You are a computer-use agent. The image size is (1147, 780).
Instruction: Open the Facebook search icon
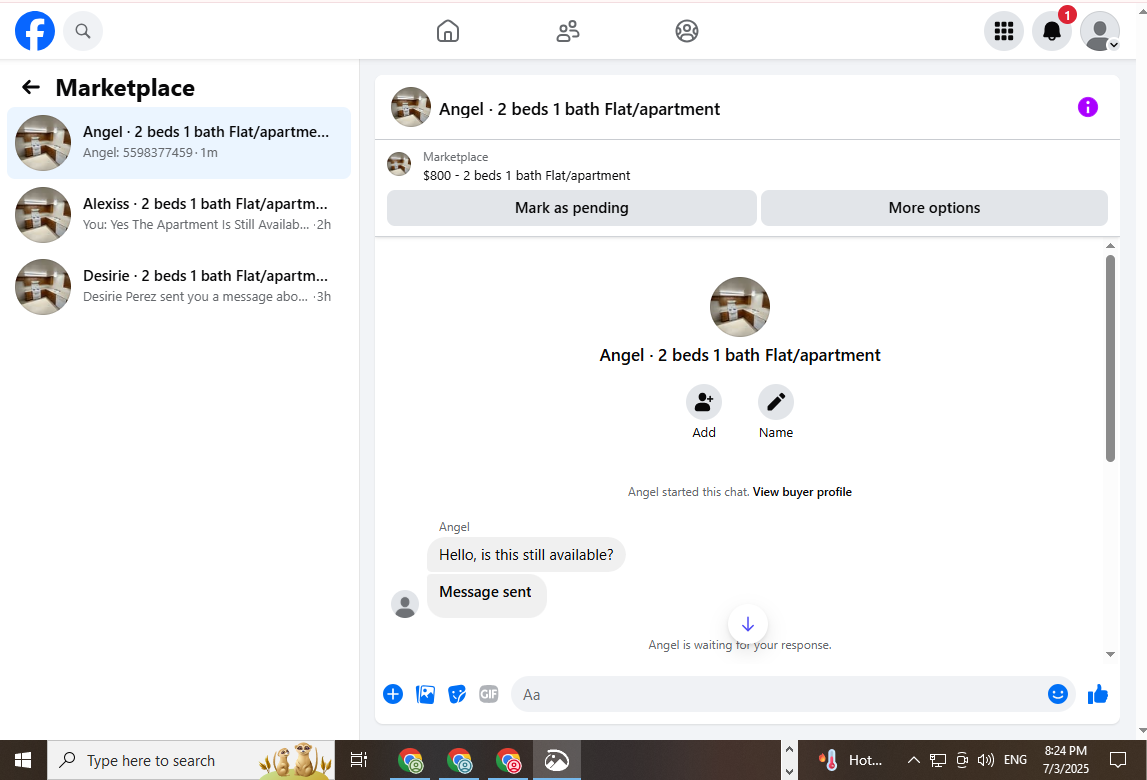pyautogui.click(x=83, y=31)
